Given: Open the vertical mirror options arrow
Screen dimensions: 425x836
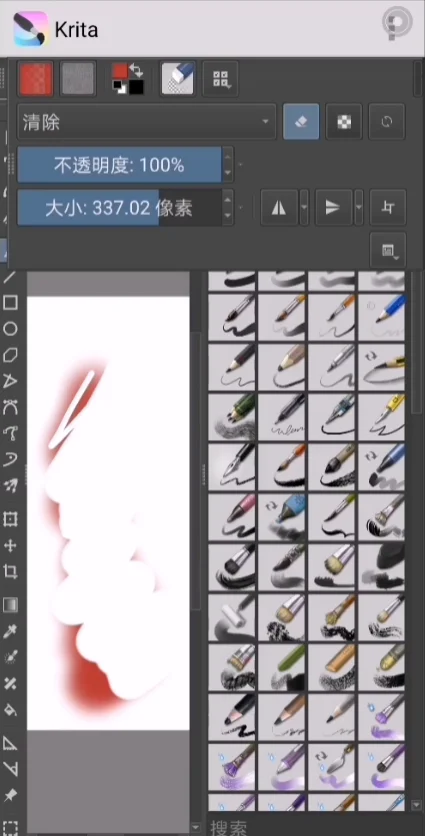Looking at the screenshot, I should (359, 207).
